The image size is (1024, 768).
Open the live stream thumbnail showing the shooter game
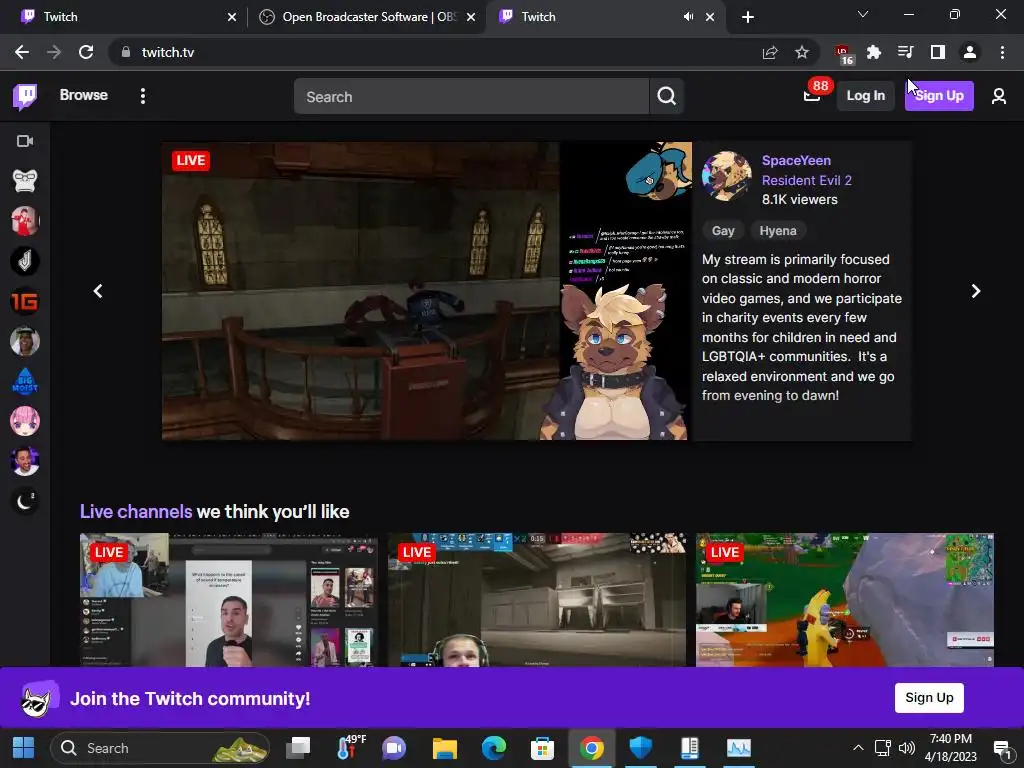click(537, 600)
